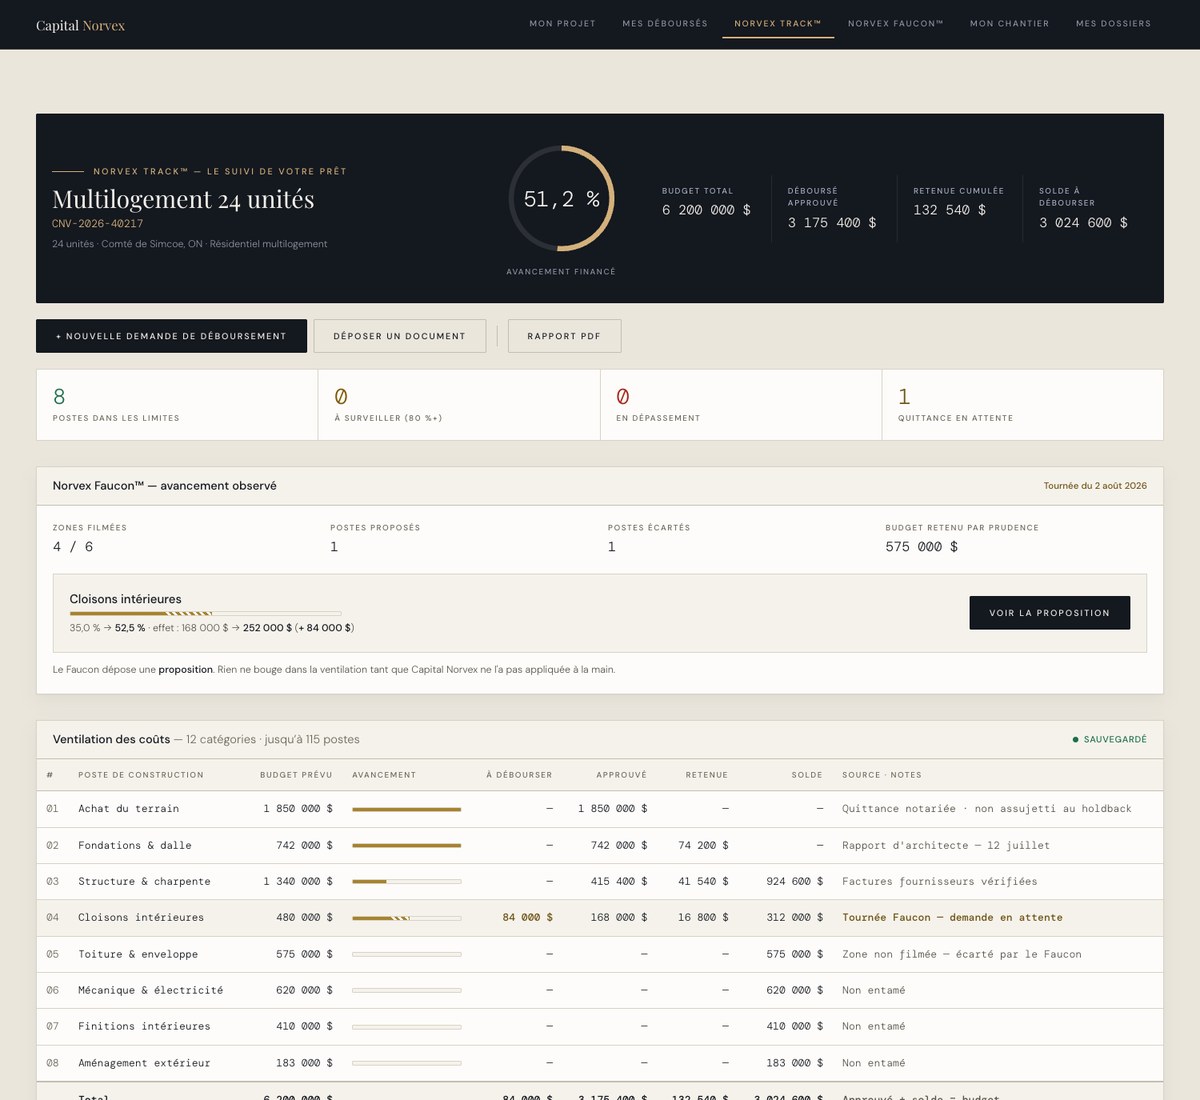Click the À débourser column header
This screenshot has height=1100, width=1200.
(519, 775)
